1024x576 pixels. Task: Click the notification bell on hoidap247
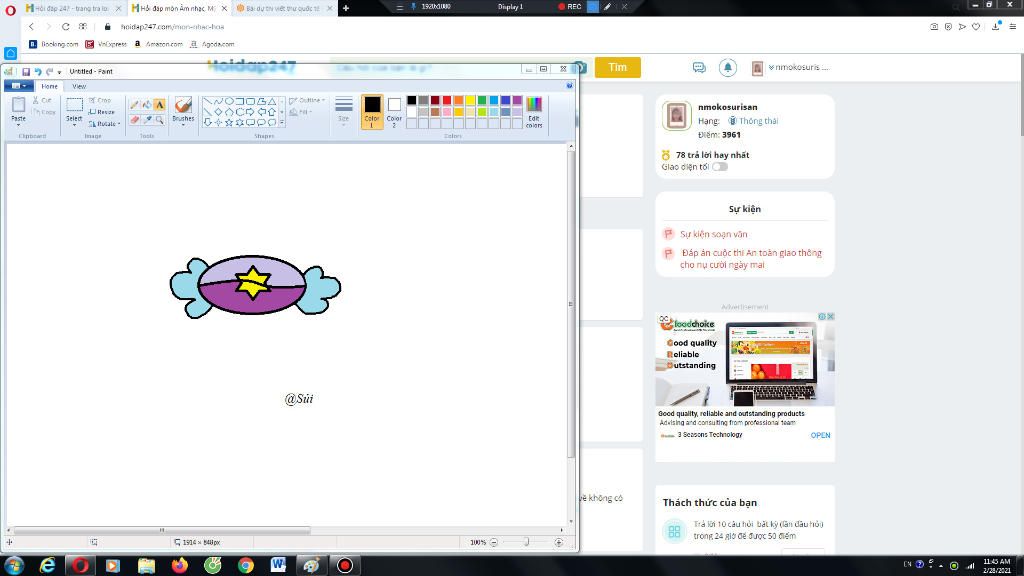tap(728, 67)
